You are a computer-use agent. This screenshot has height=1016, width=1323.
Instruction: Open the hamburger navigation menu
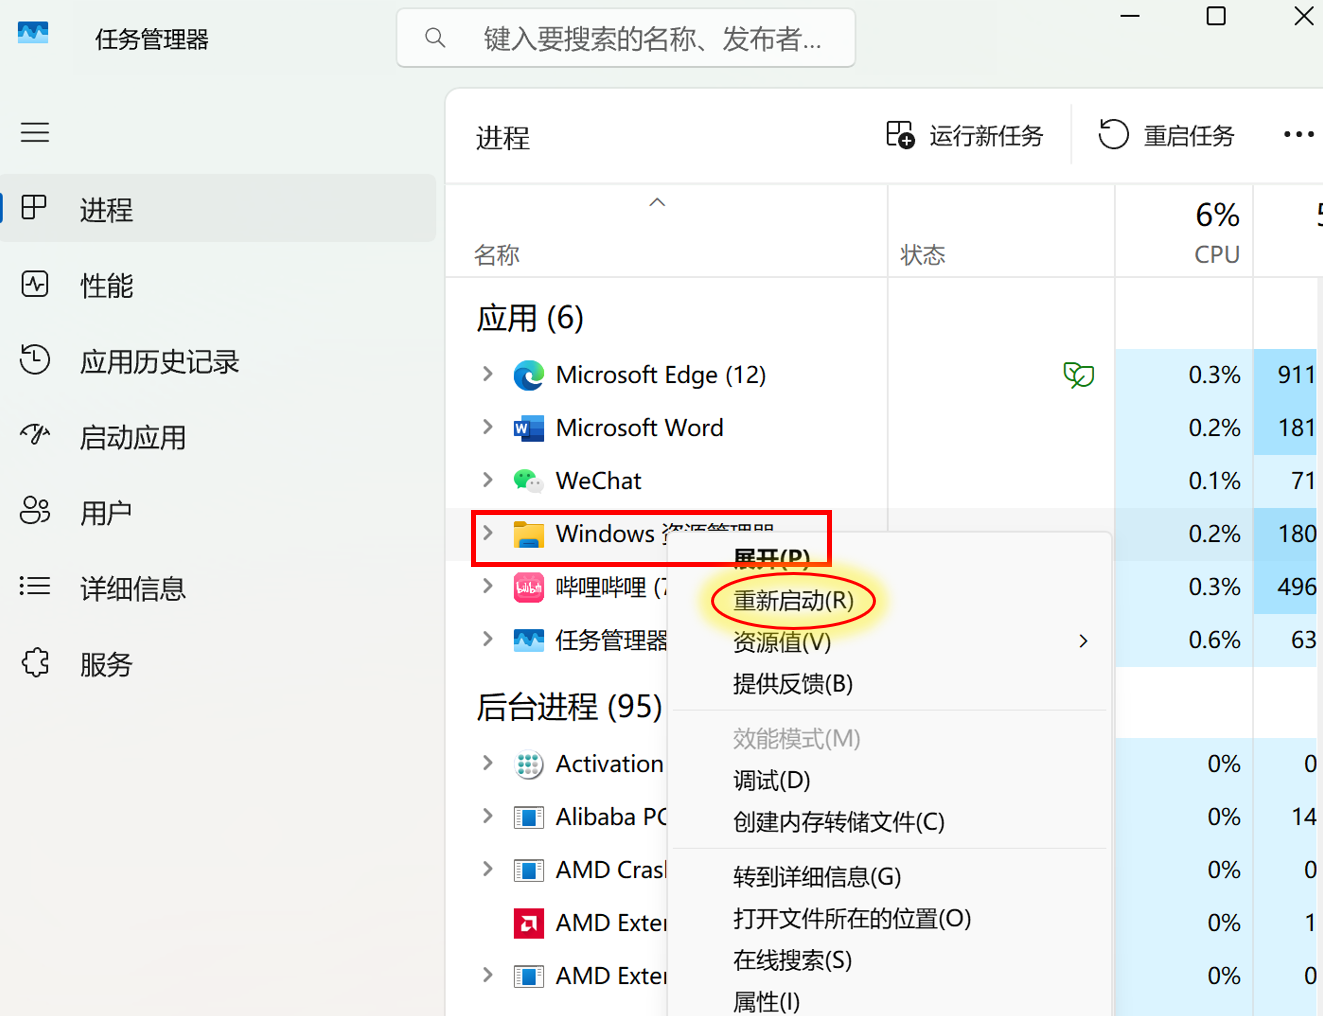click(x=35, y=132)
